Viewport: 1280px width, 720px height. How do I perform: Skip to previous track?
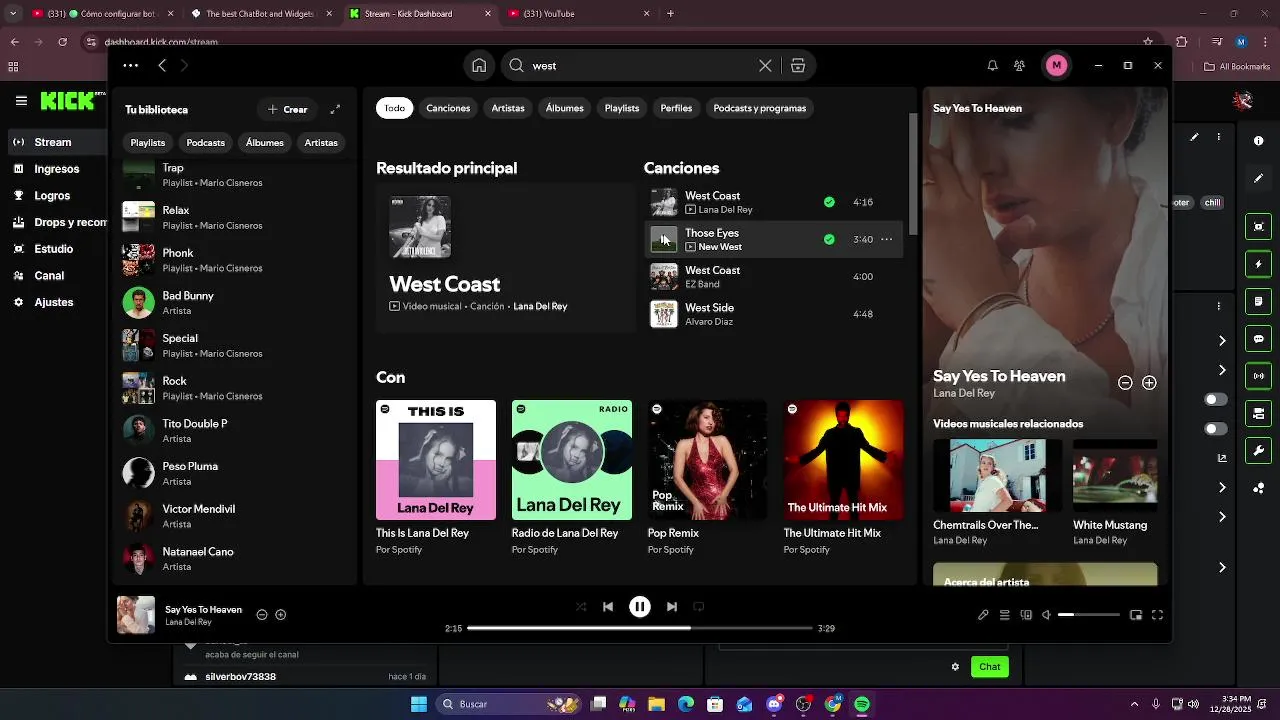click(x=608, y=607)
